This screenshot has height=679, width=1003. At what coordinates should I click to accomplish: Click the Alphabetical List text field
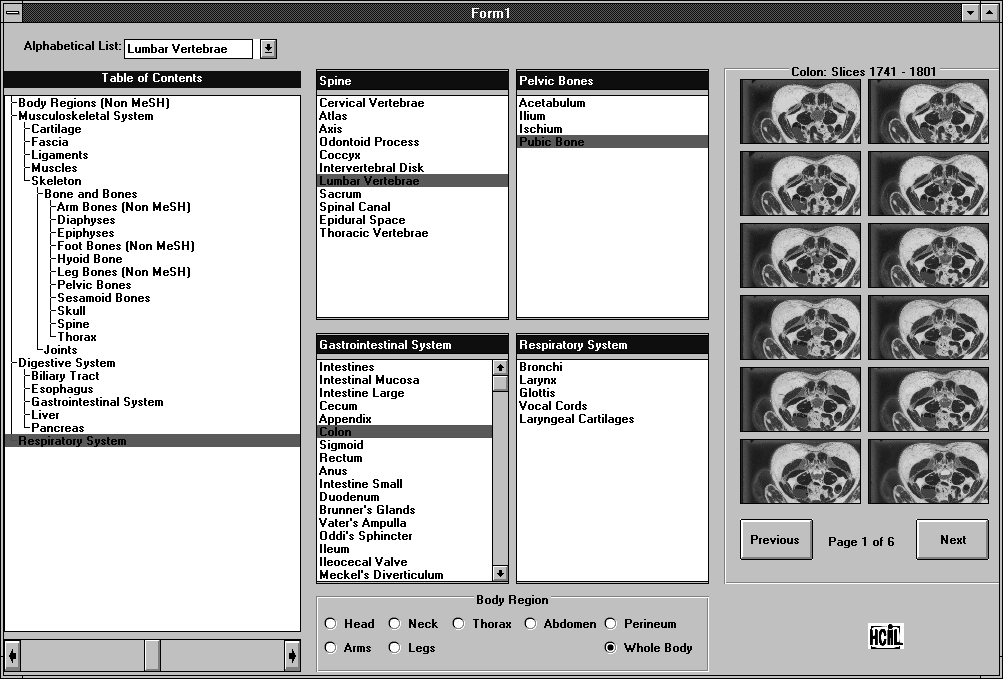pyautogui.click(x=188, y=49)
